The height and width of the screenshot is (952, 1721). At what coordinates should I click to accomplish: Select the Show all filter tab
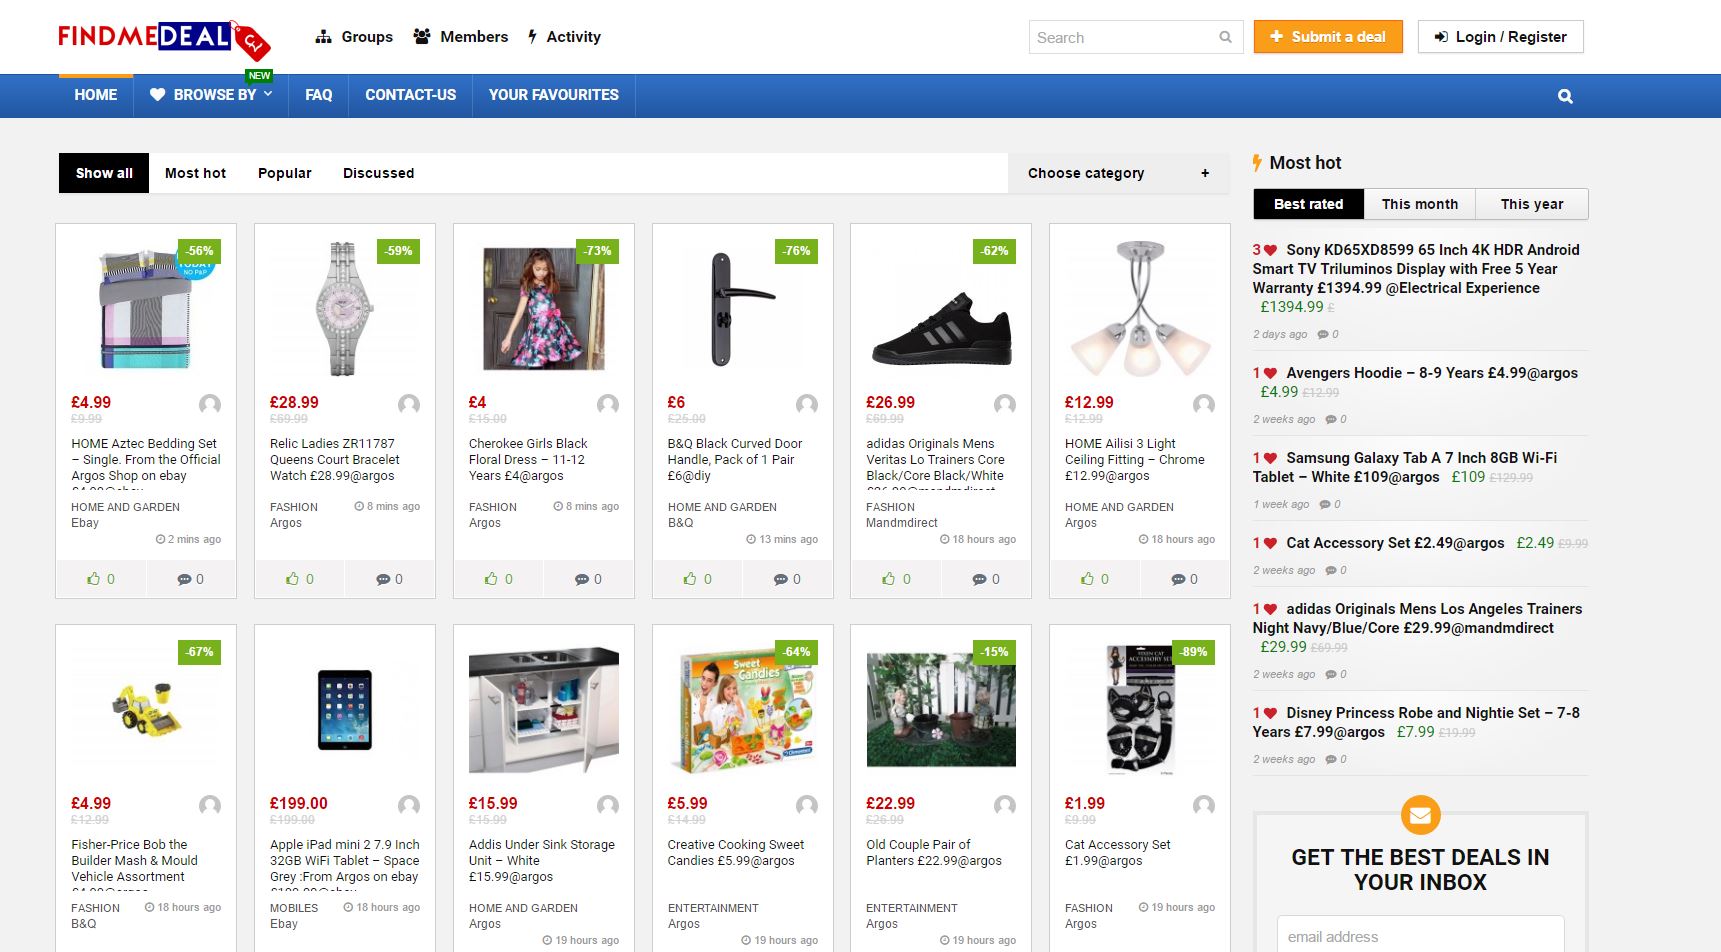104,173
